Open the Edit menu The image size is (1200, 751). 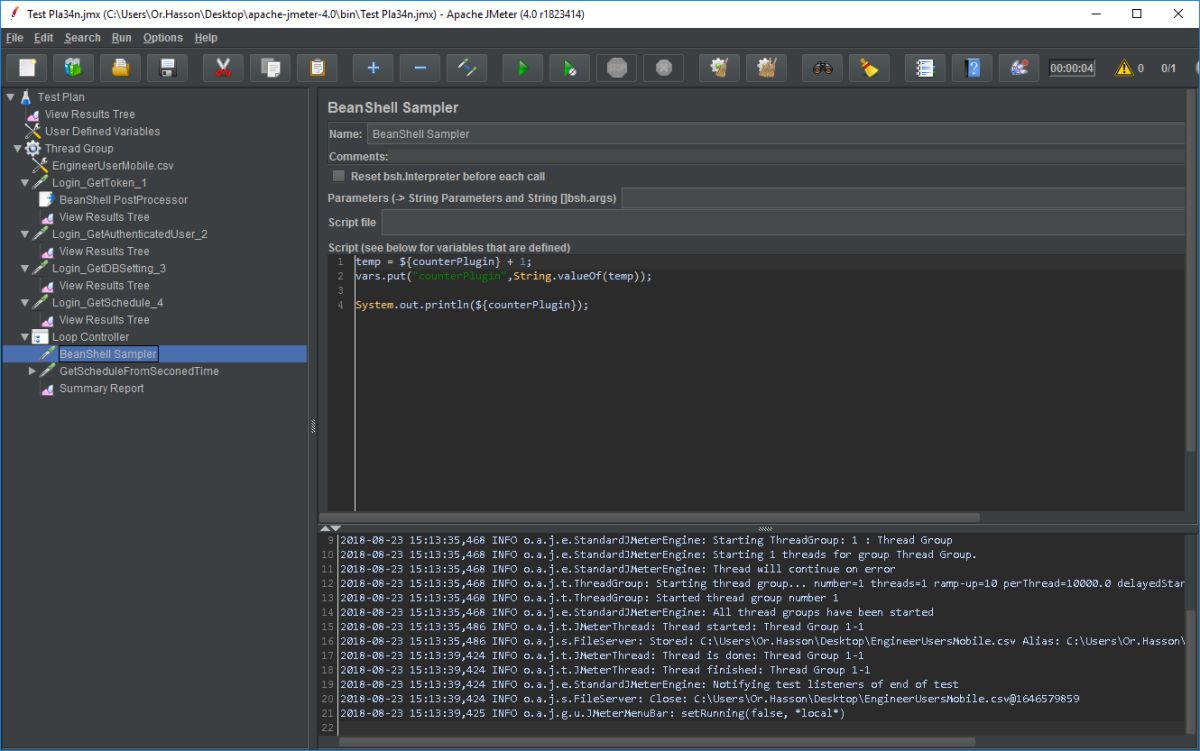[x=43, y=38]
